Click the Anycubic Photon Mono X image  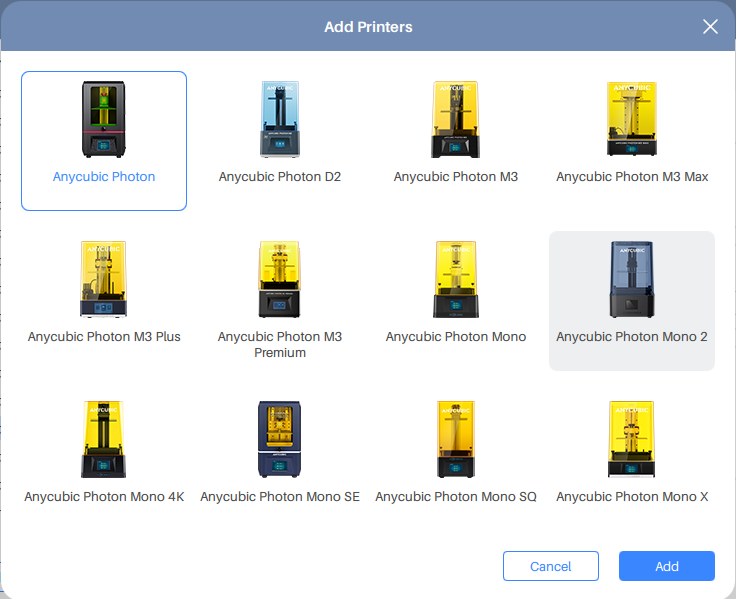pyautogui.click(x=632, y=439)
